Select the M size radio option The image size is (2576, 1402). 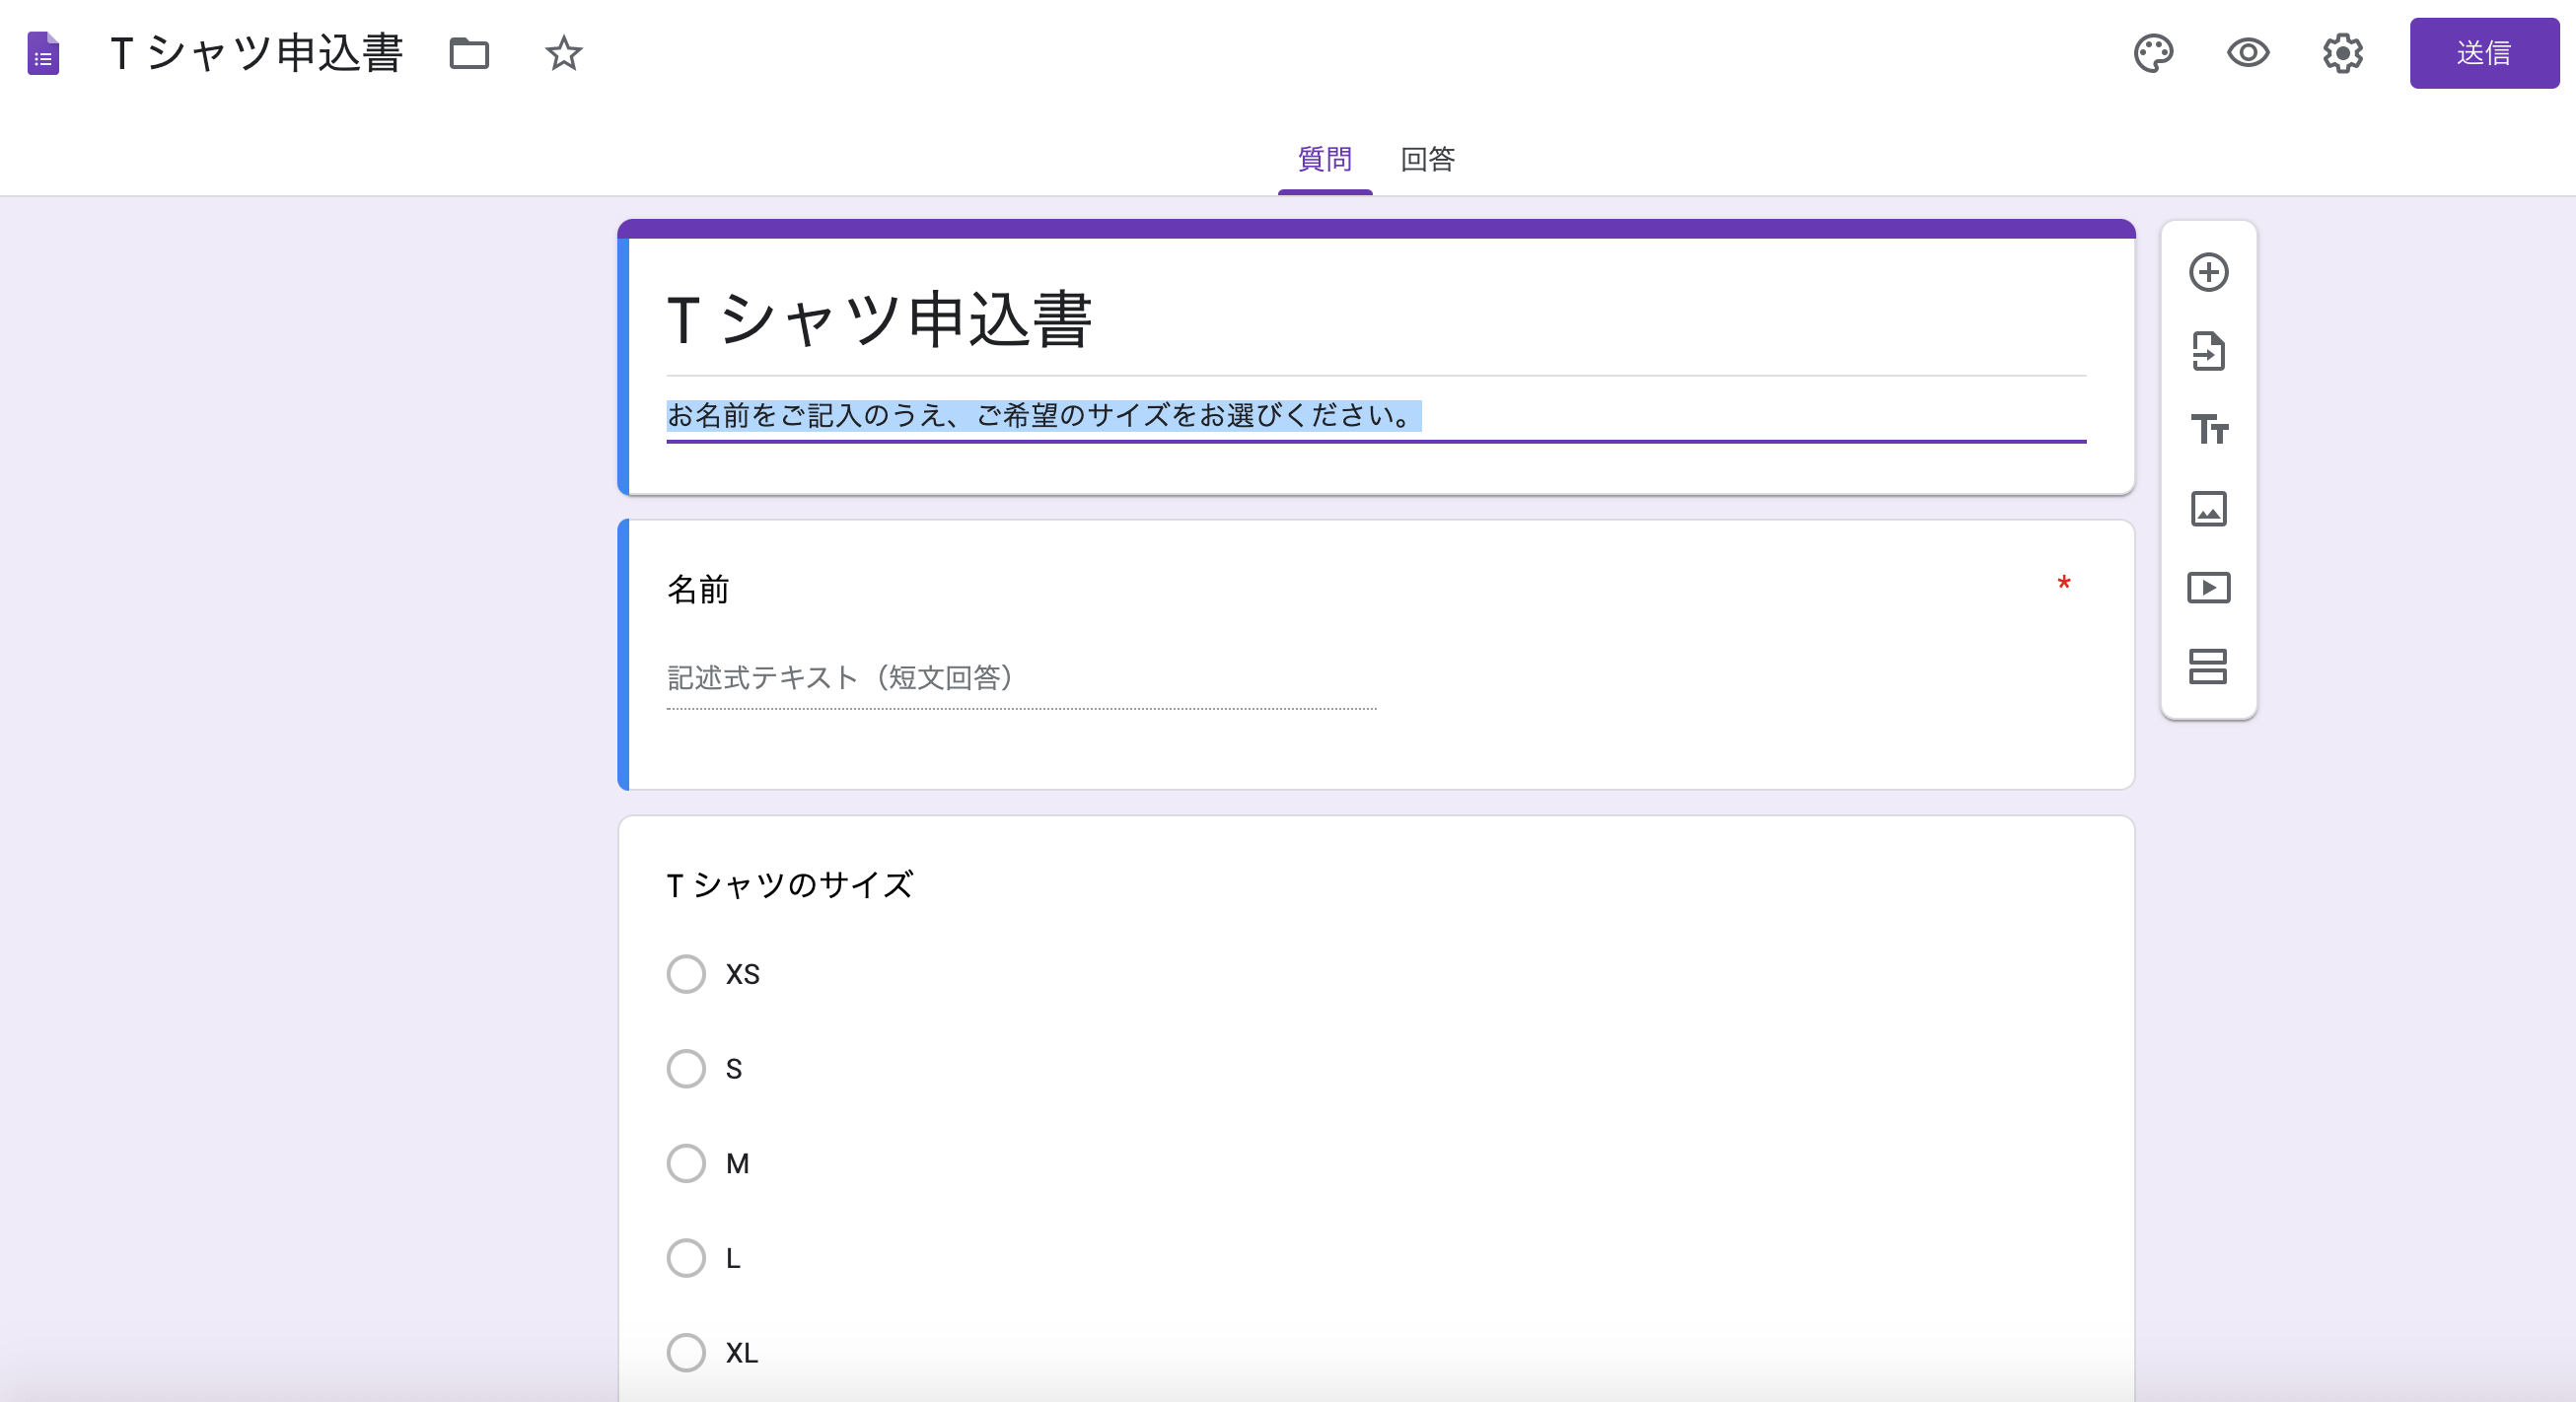pyautogui.click(x=686, y=1163)
